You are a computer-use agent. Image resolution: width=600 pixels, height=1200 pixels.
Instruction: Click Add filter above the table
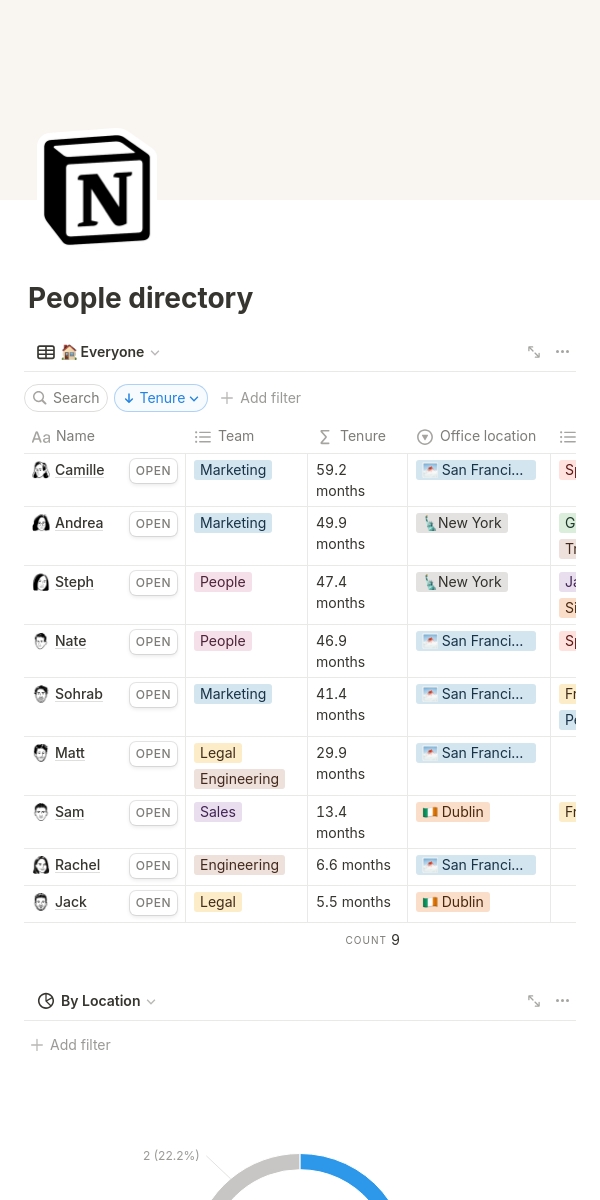[260, 398]
